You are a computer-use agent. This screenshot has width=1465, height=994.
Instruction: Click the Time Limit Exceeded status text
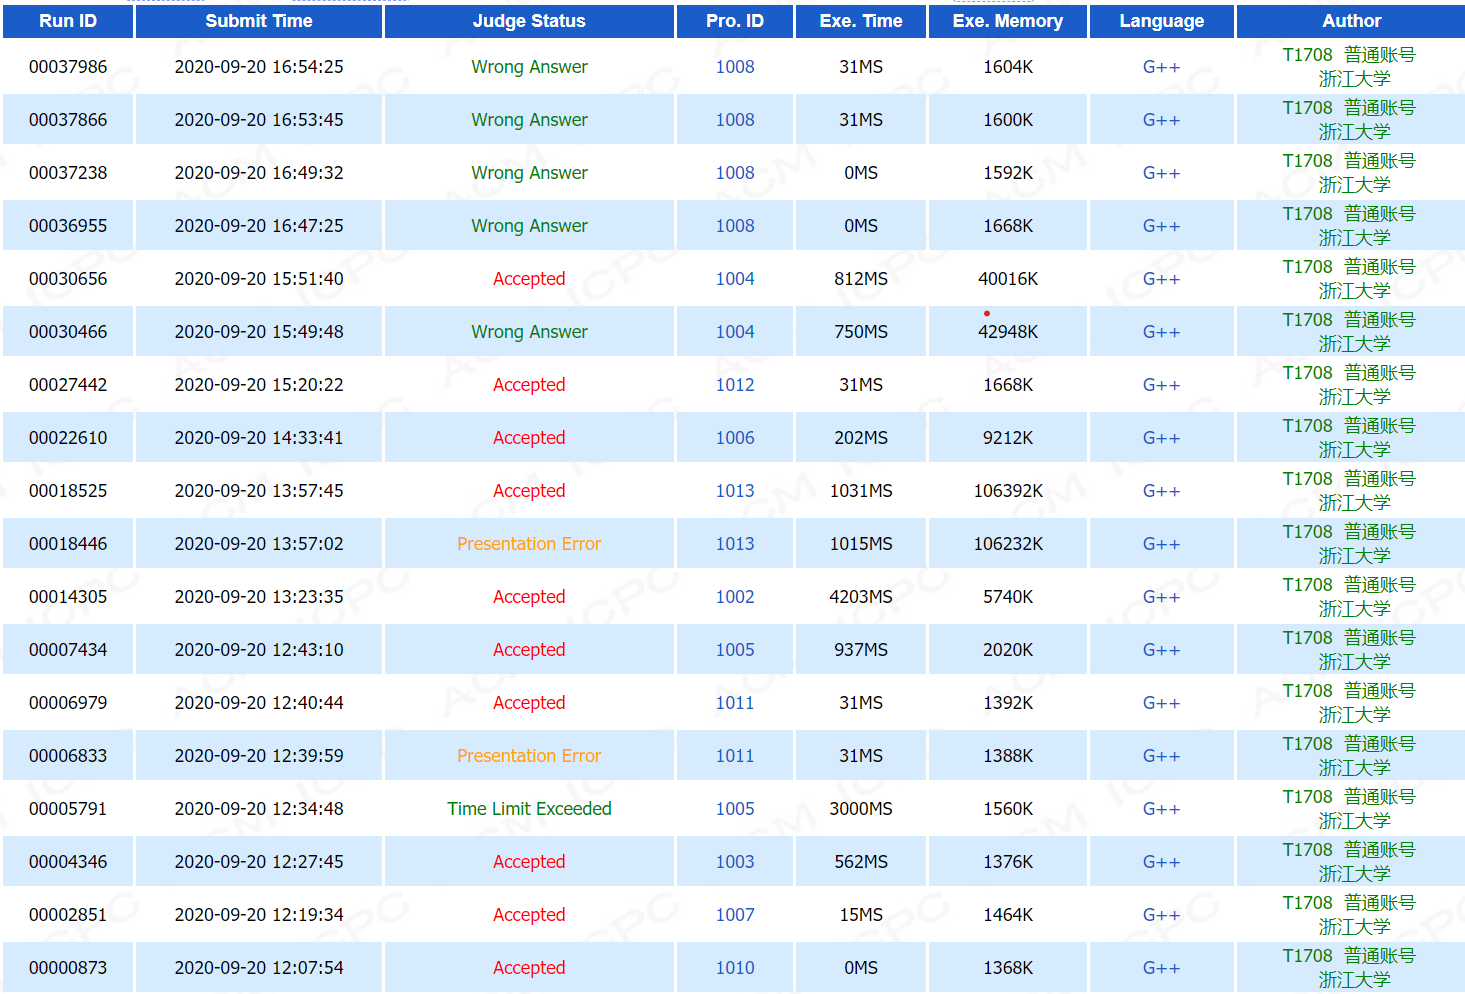pyautogui.click(x=529, y=809)
